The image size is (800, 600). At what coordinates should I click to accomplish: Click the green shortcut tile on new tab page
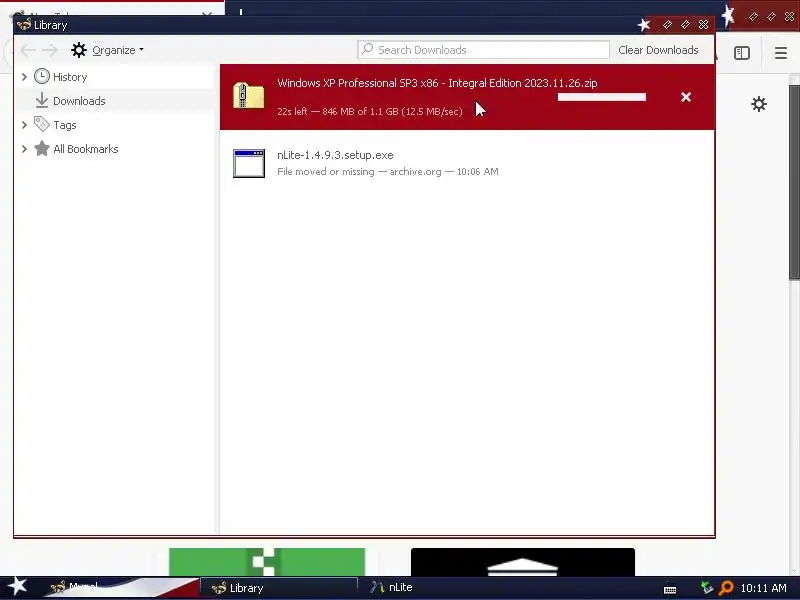(x=267, y=562)
